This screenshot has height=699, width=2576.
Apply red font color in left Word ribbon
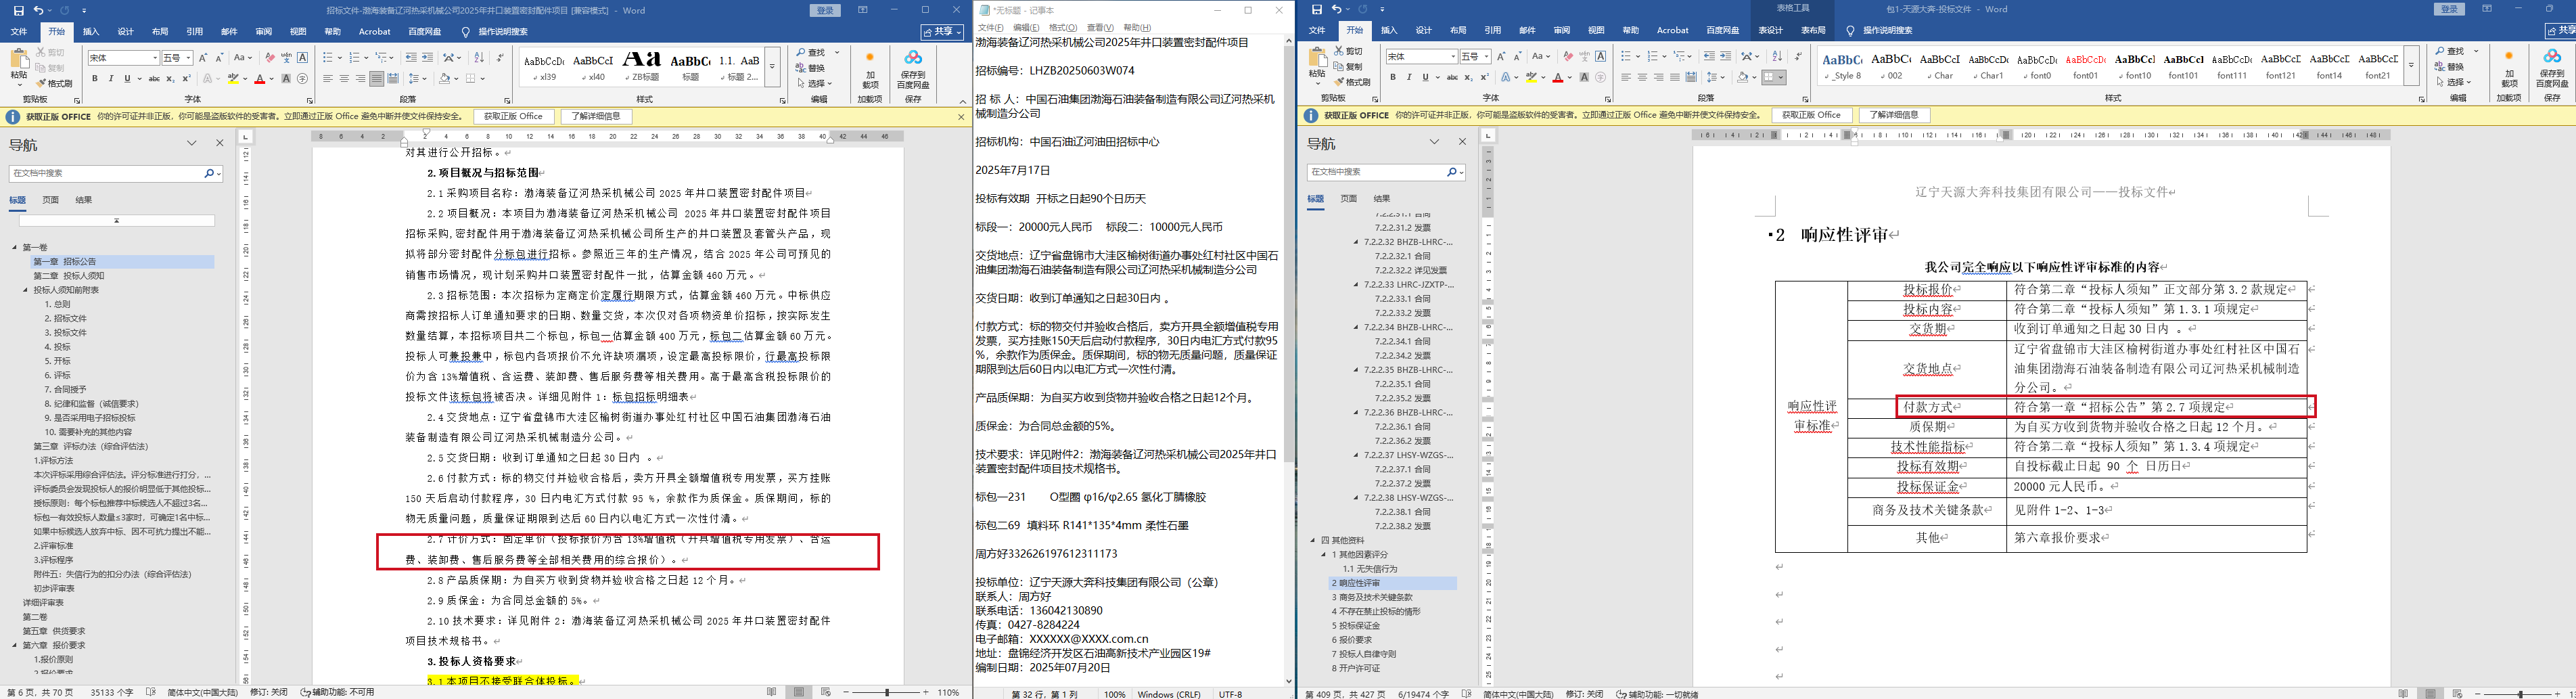(x=259, y=78)
